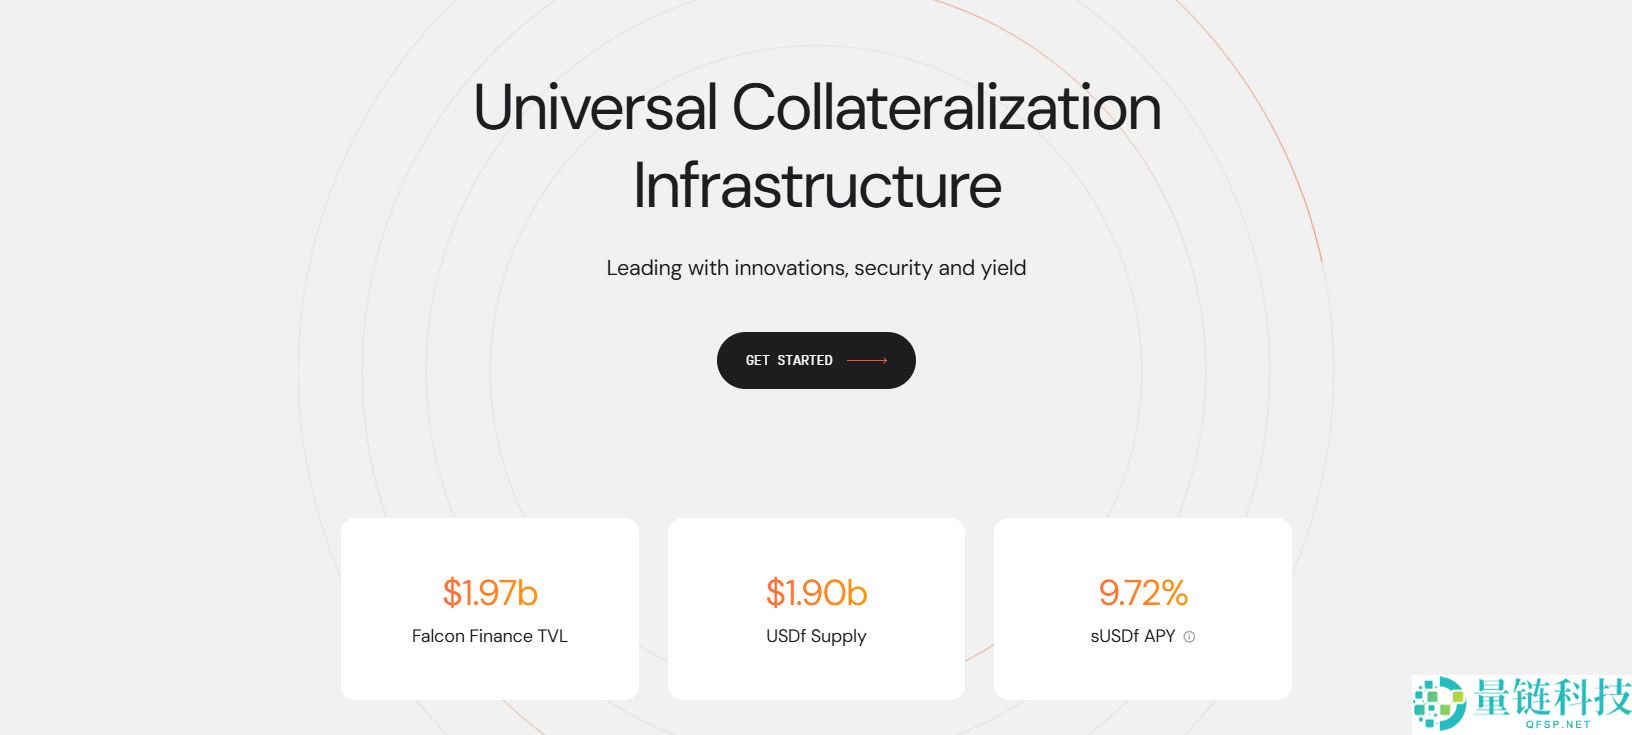Click the word STARTED on the dark button
This screenshot has width=1632, height=735.
(805, 360)
